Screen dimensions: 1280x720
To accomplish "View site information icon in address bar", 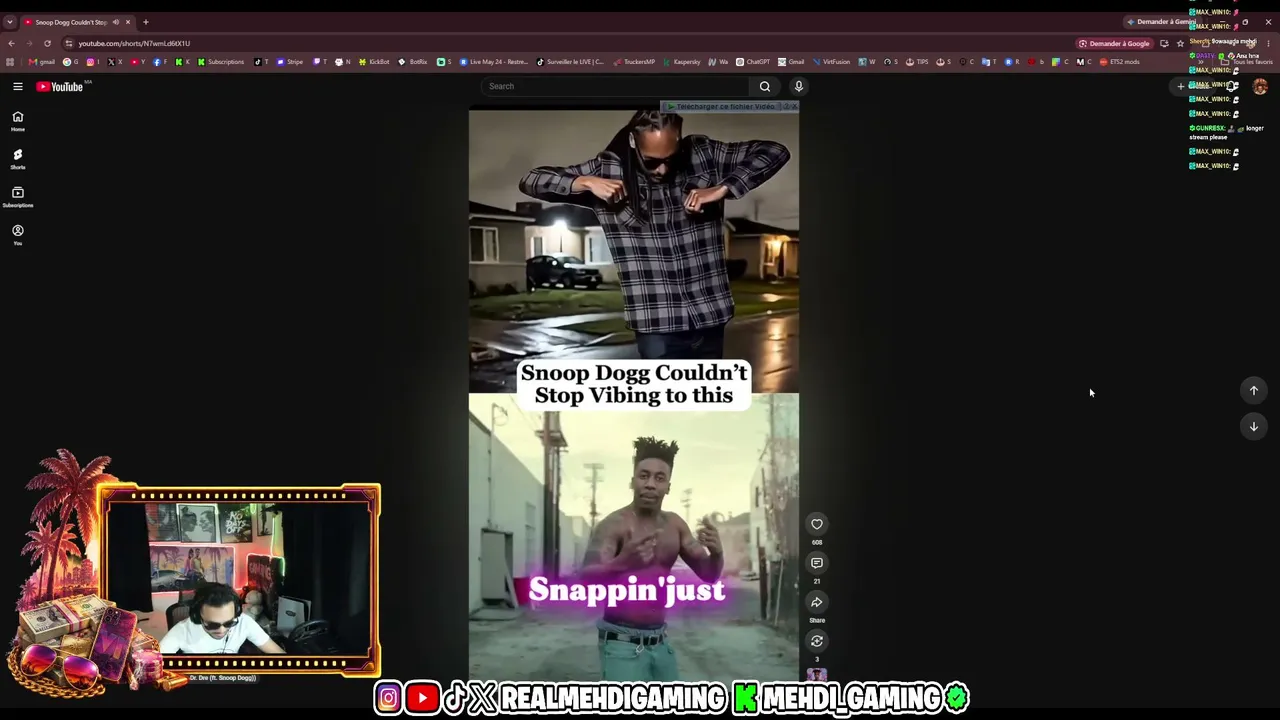I will pyautogui.click(x=69, y=44).
